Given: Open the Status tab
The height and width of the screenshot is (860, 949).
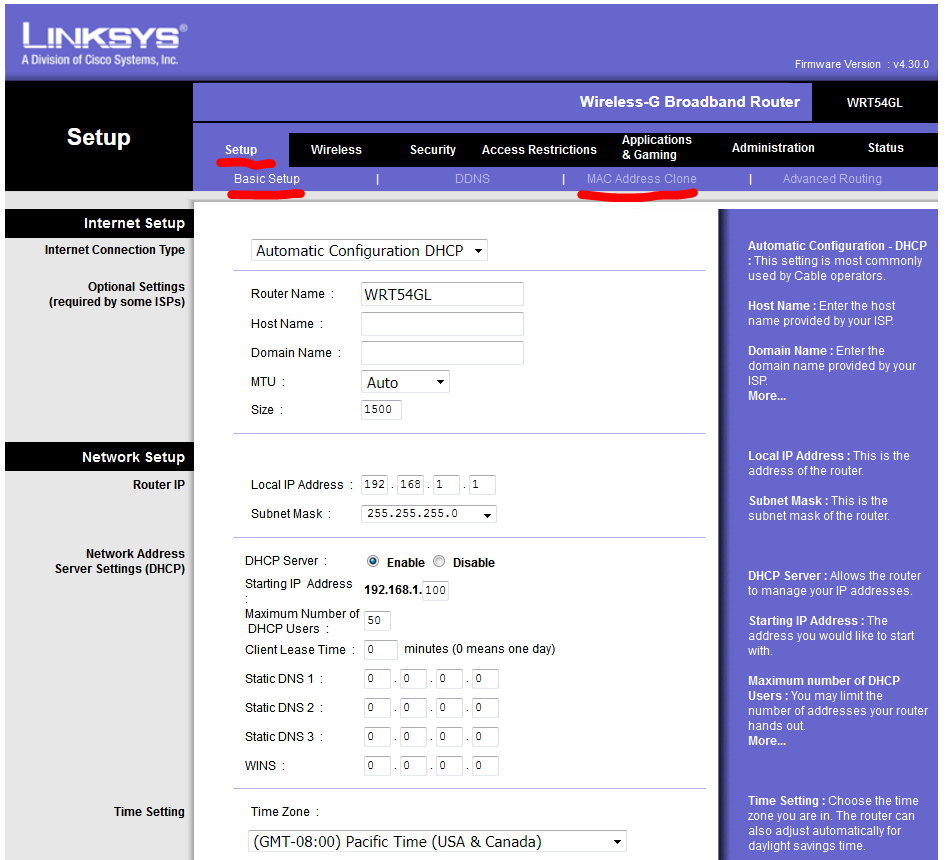Looking at the screenshot, I should click(885, 148).
